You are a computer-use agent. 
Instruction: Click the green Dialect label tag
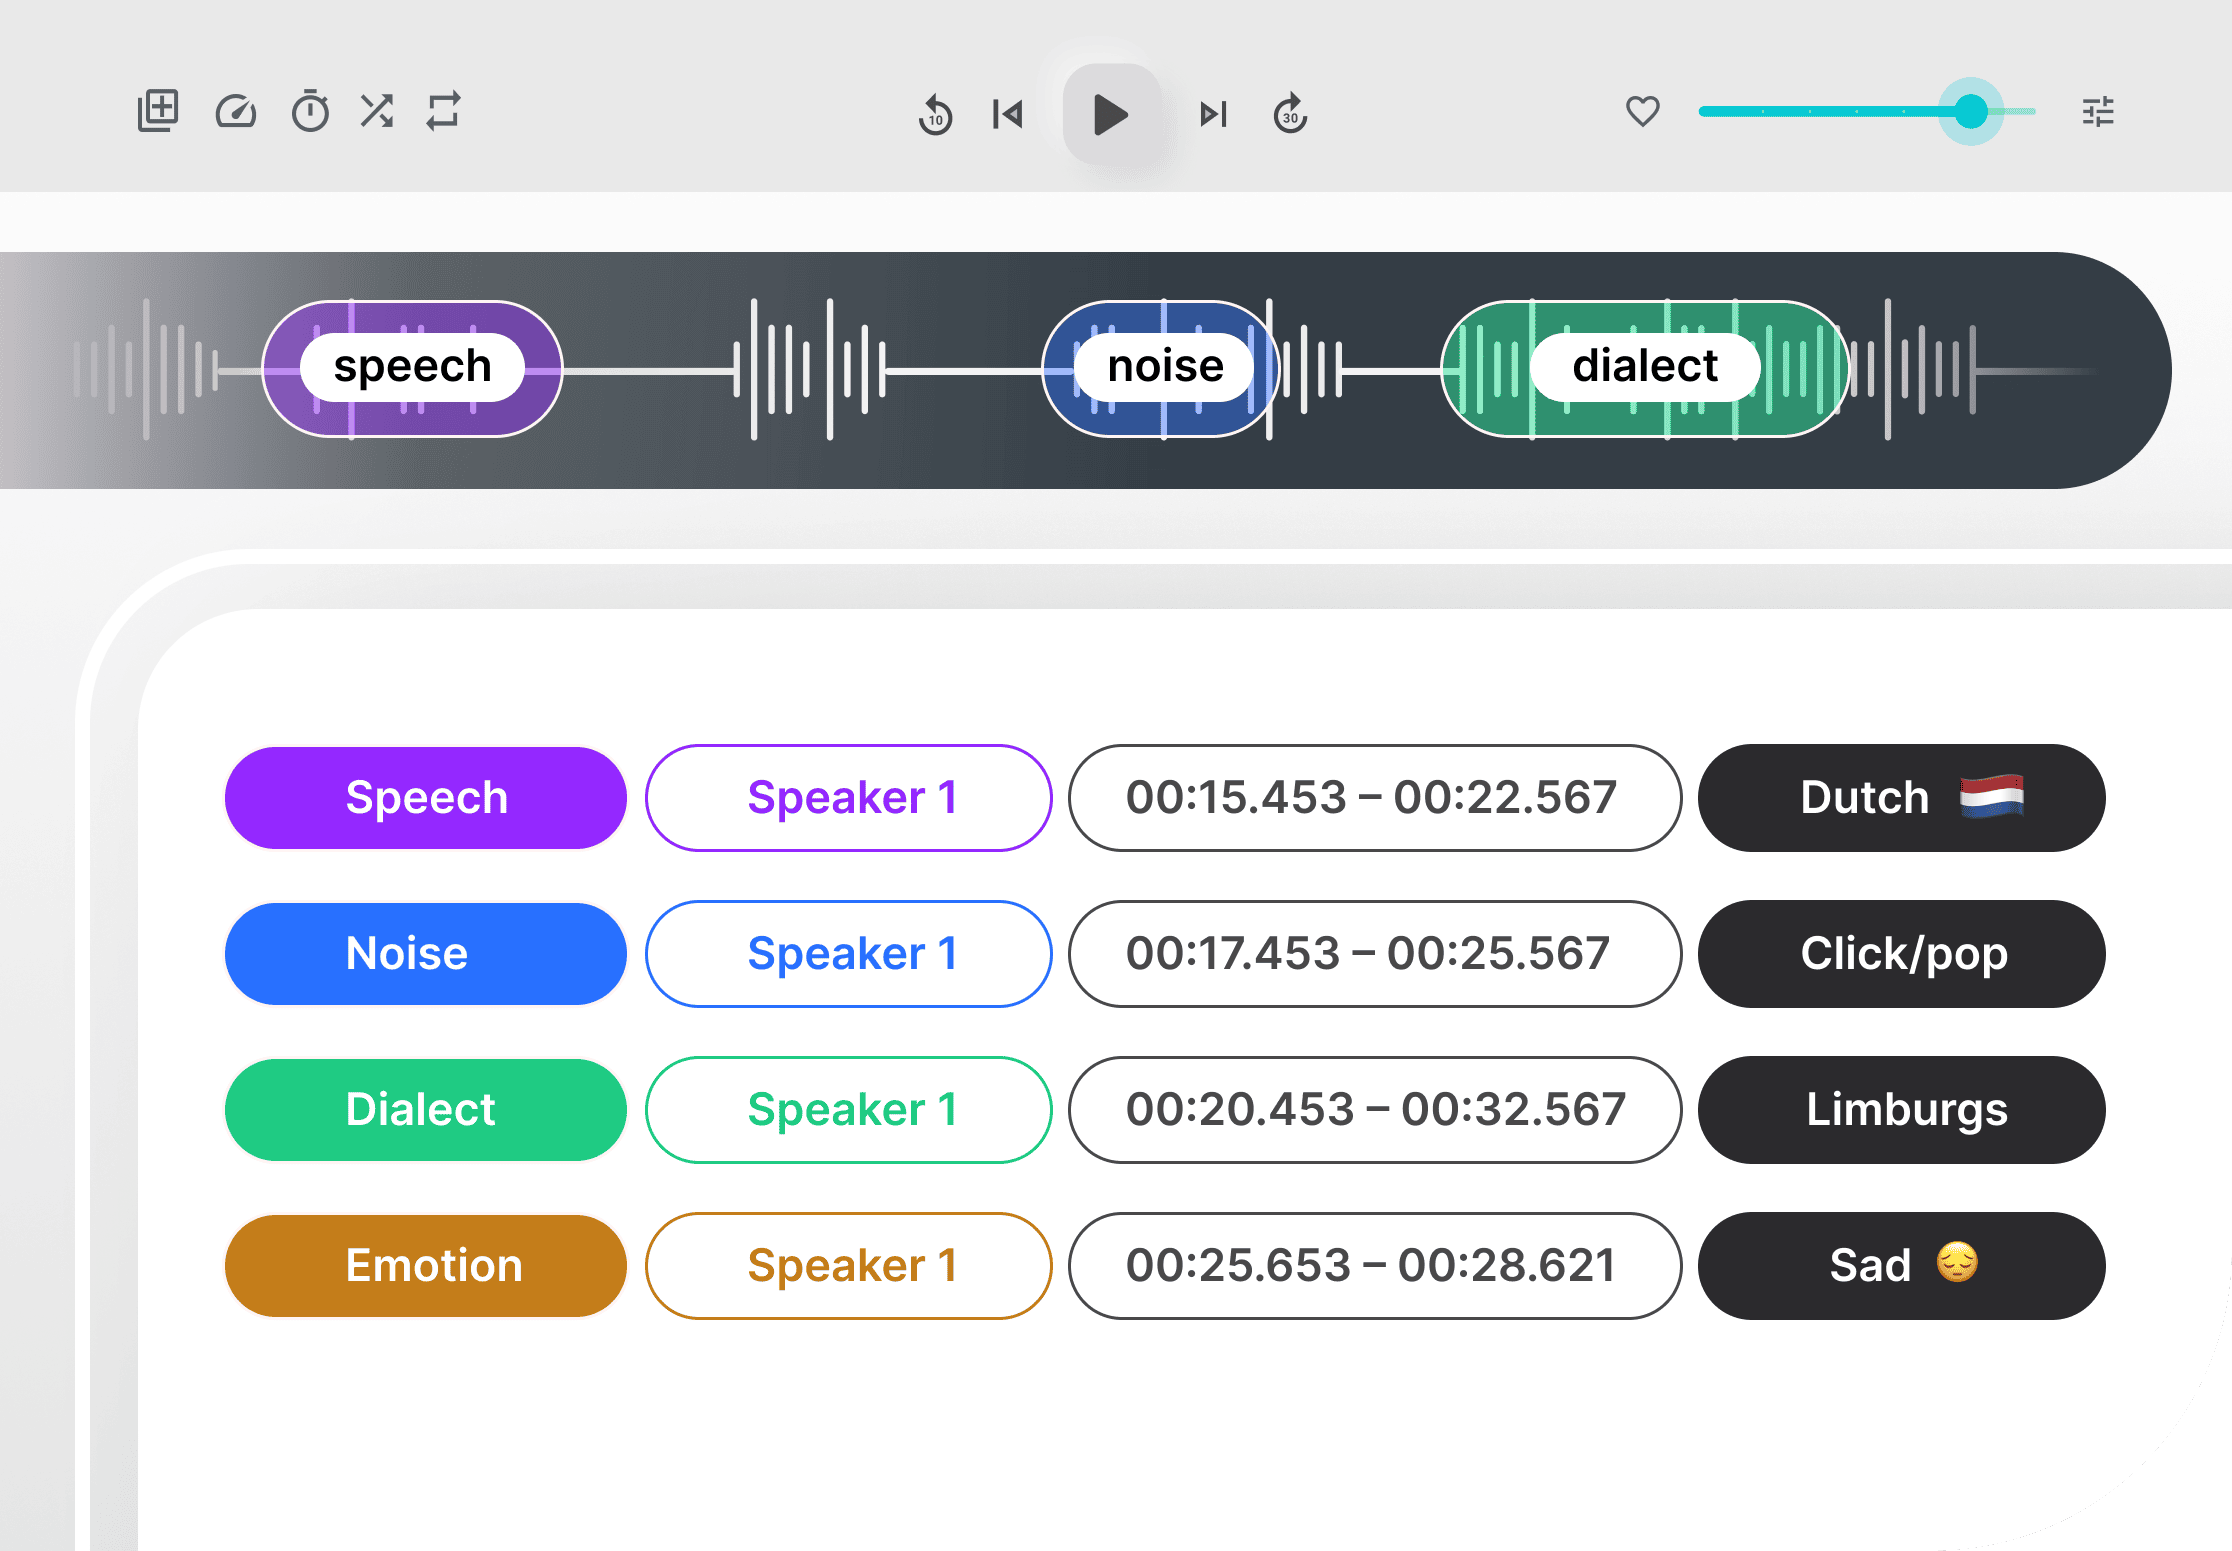(x=426, y=1110)
